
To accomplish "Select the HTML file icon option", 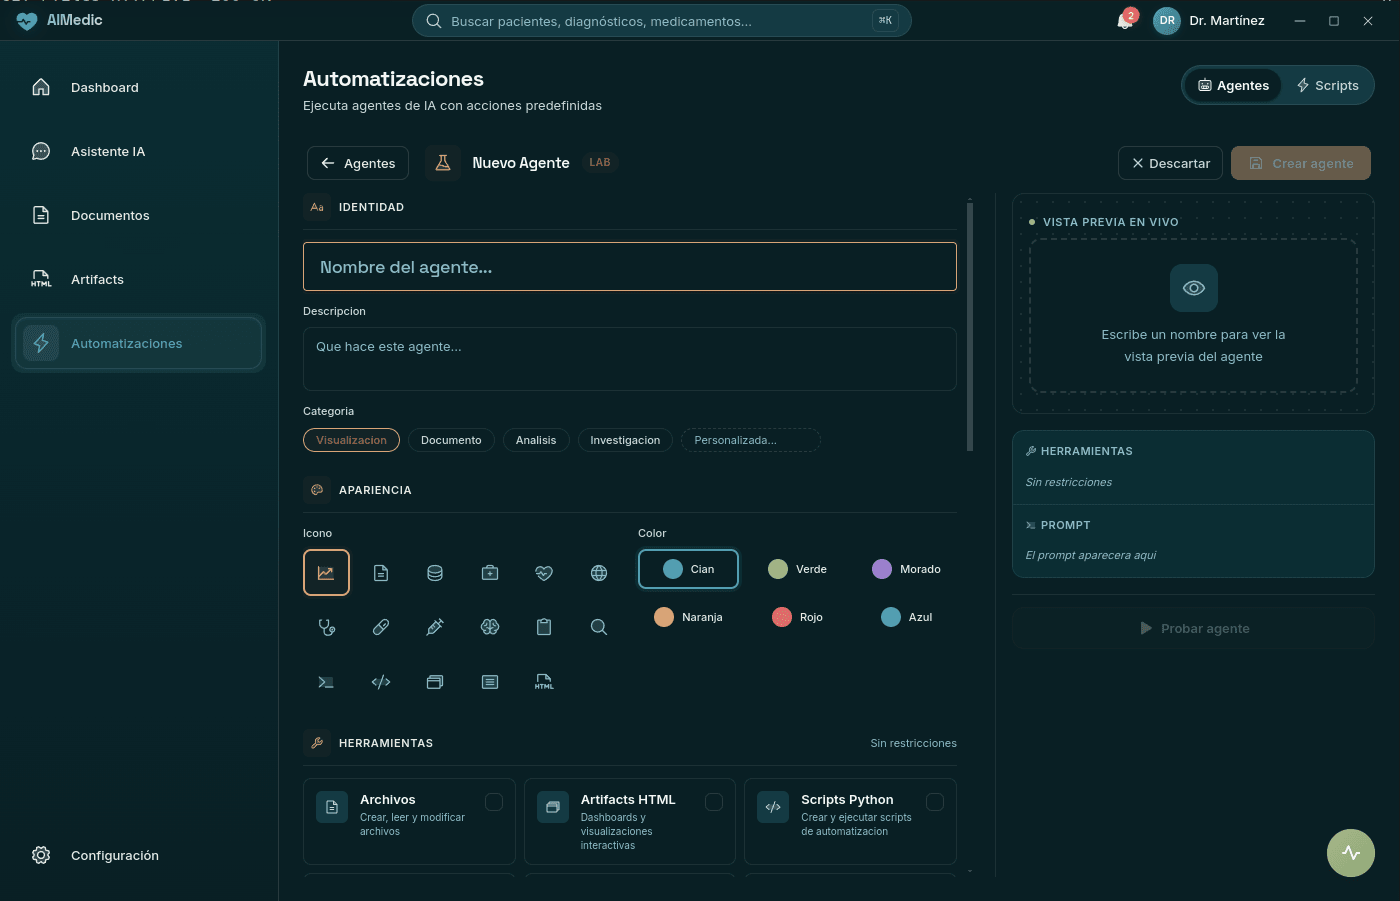I will coord(544,681).
